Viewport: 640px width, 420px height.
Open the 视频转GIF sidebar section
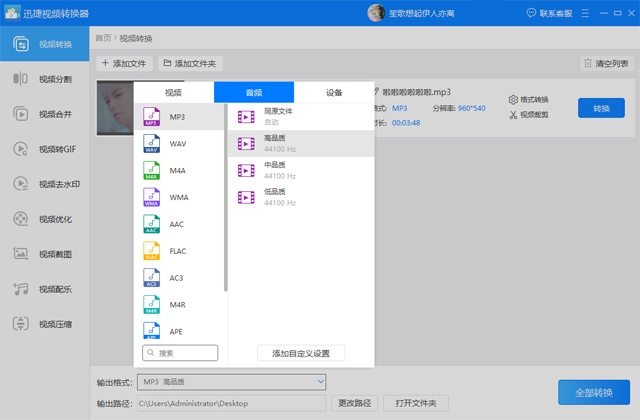click(x=44, y=149)
